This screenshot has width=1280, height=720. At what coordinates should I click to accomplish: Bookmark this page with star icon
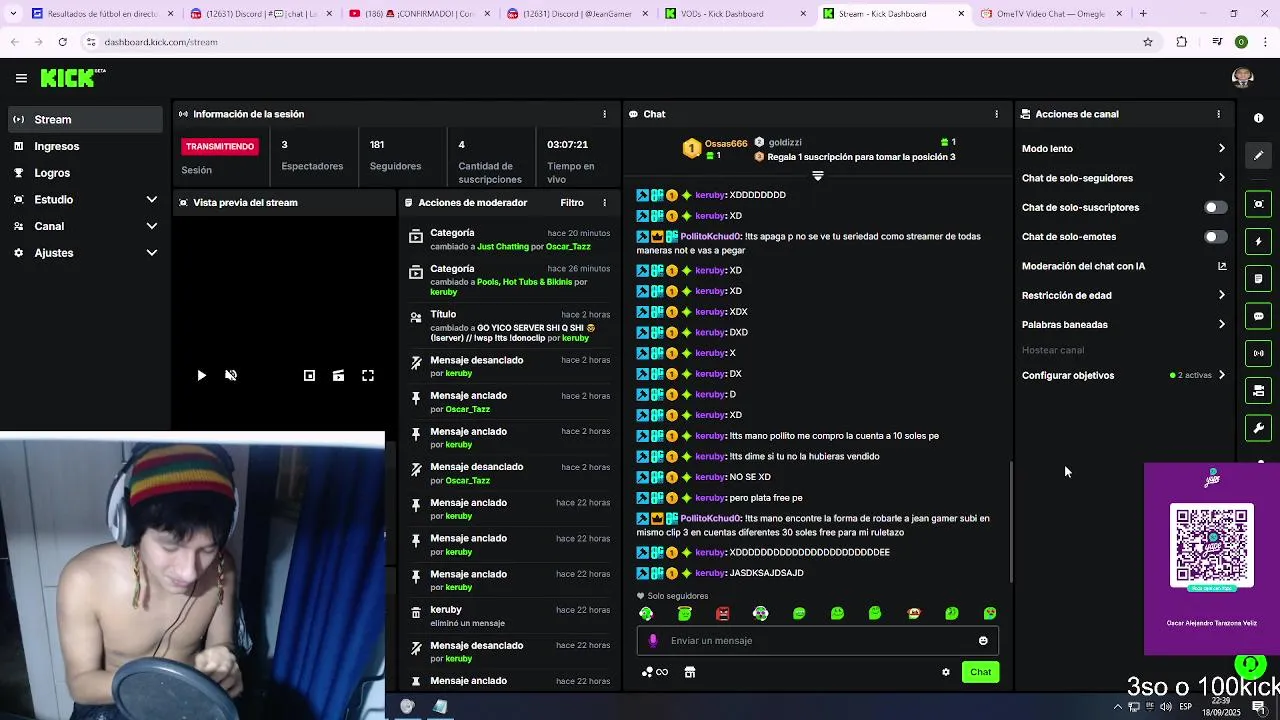tap(1148, 42)
